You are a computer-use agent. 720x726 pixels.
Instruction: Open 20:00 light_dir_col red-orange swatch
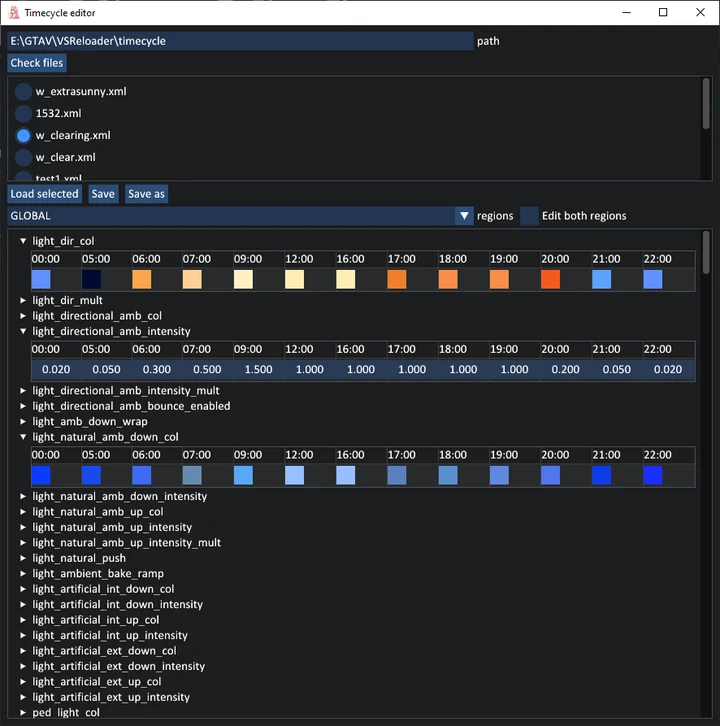pyautogui.click(x=550, y=280)
